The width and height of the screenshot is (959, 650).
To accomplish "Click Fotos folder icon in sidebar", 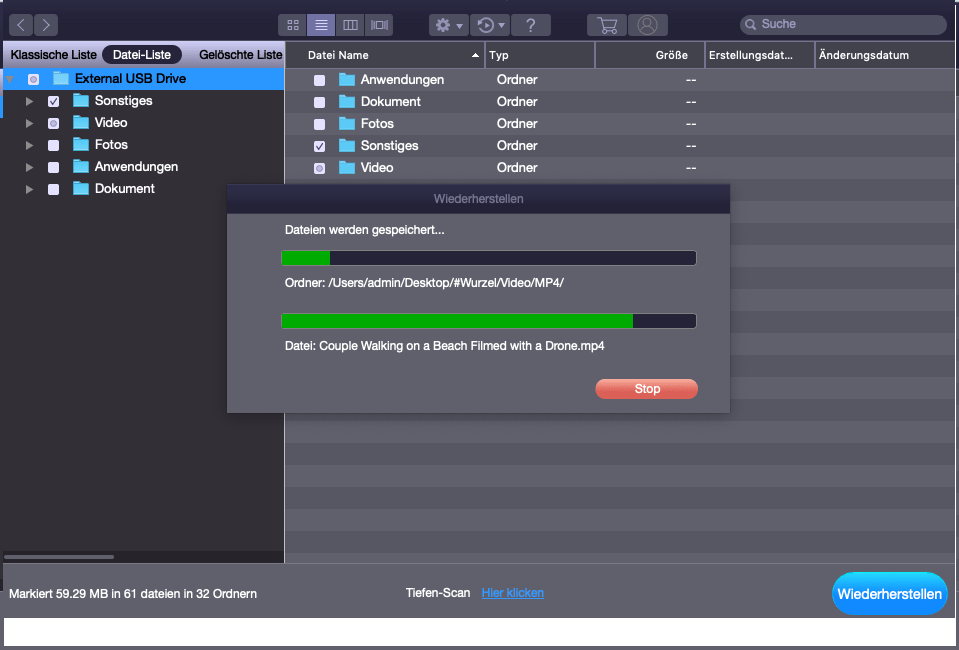I will click(x=81, y=144).
